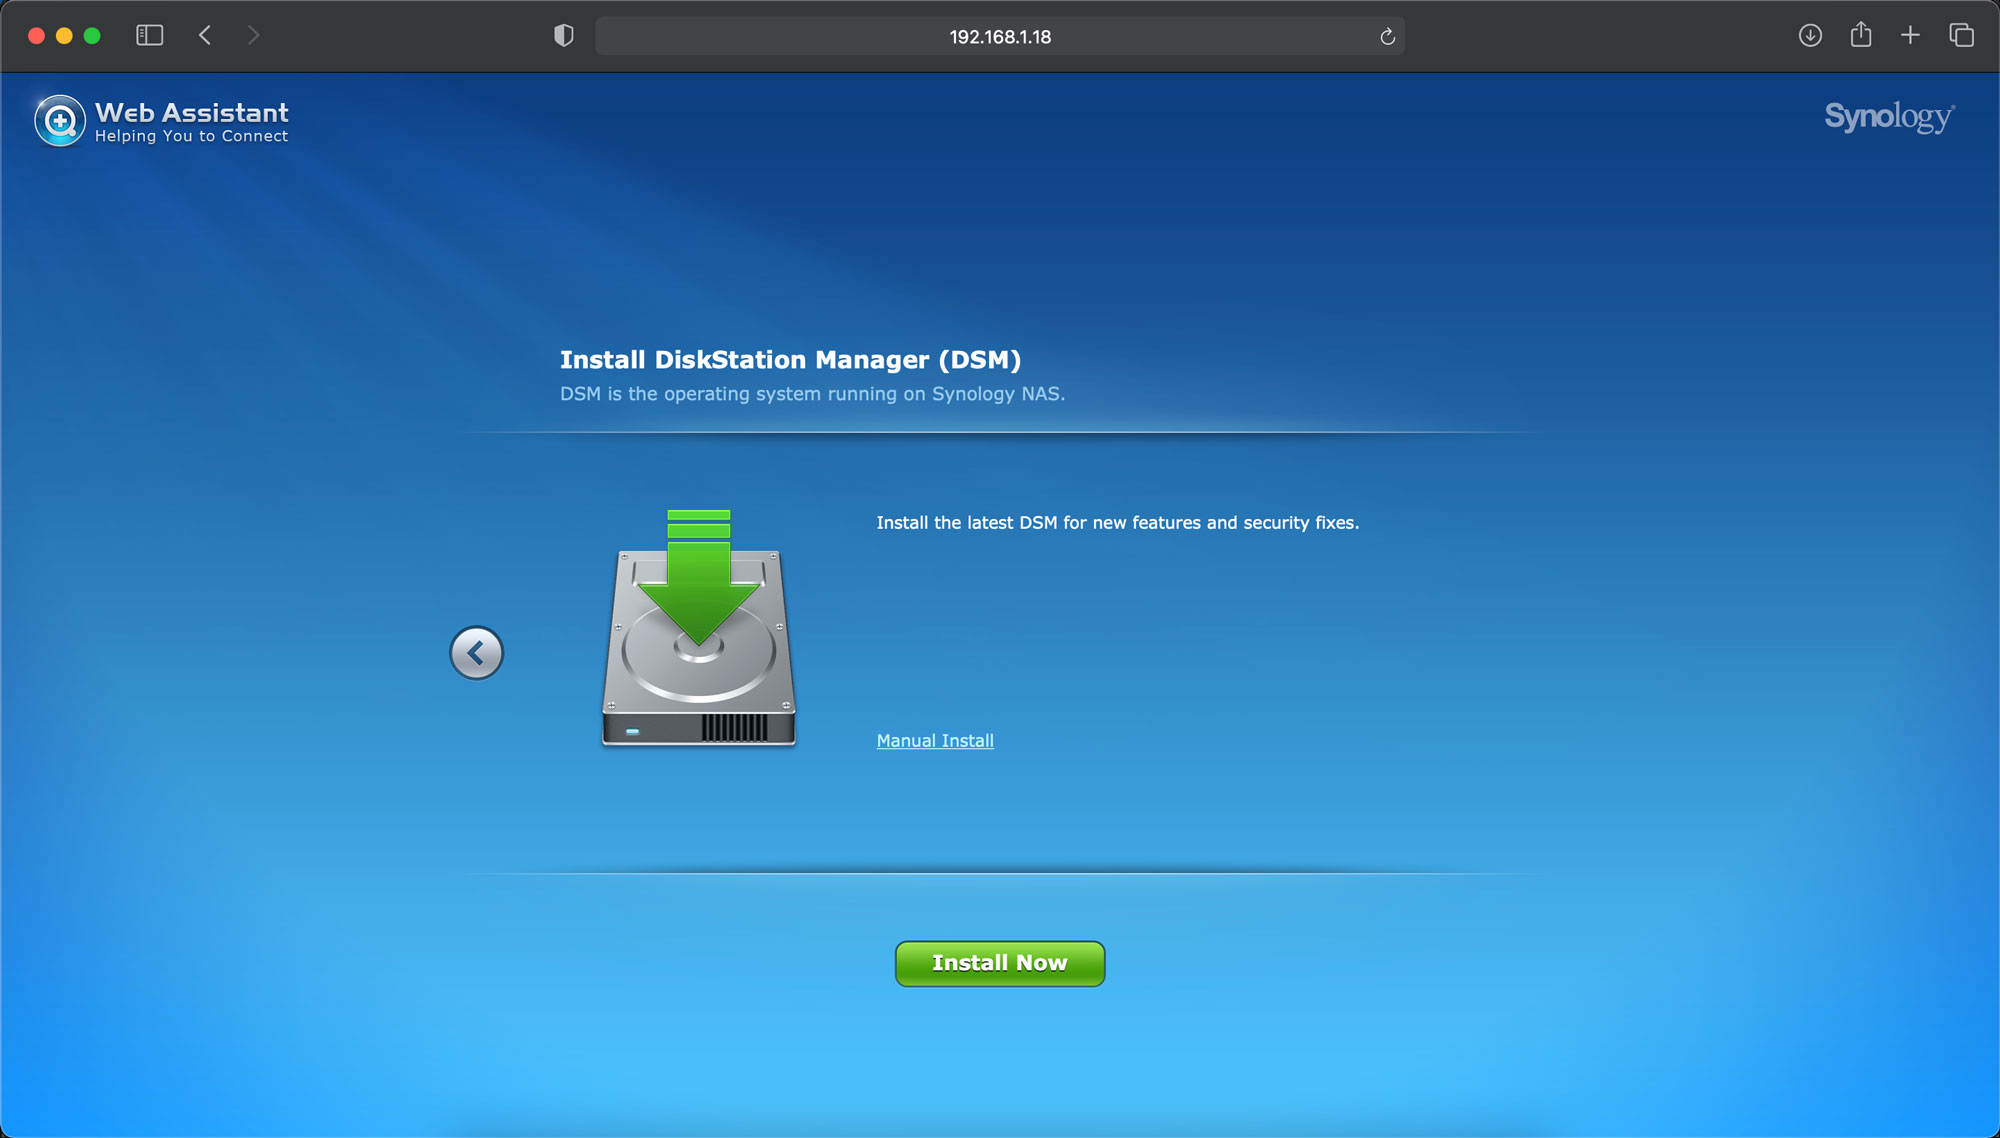Click the 'Install DiskStation Manager (DSM)' heading
The width and height of the screenshot is (2000, 1138).
tap(790, 360)
